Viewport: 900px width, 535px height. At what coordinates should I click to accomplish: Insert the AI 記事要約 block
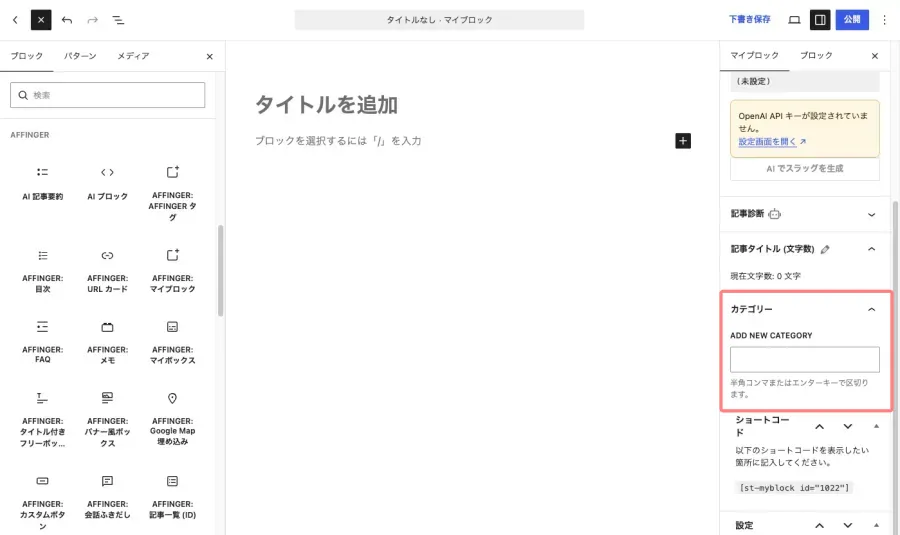click(42, 184)
